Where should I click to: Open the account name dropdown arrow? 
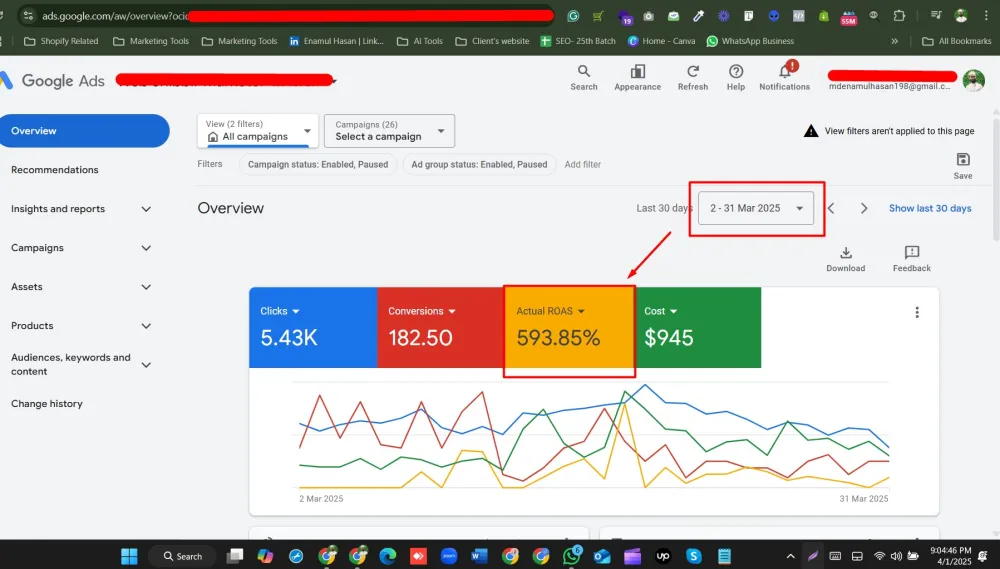click(x=334, y=81)
